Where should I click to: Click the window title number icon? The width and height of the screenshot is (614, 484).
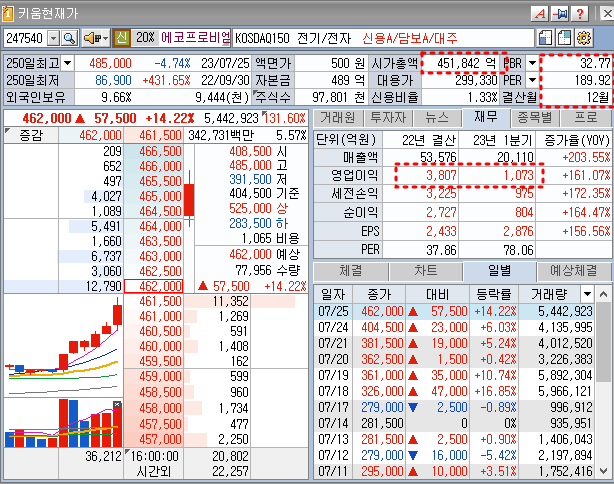(x=7, y=14)
